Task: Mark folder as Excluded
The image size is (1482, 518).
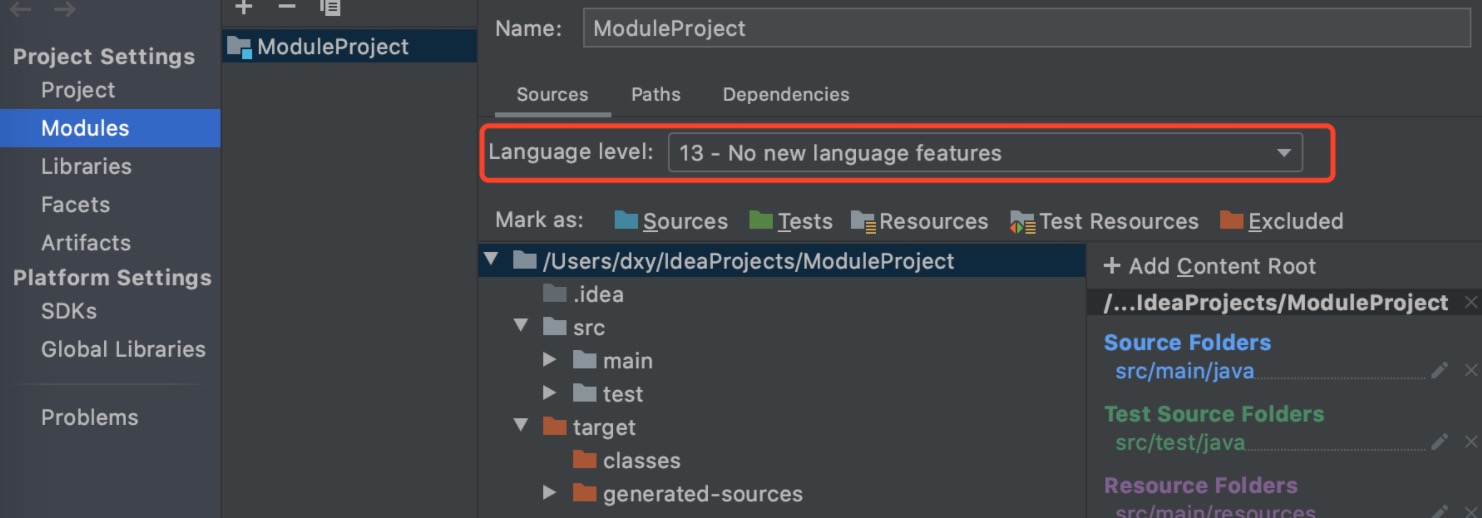Action: pos(1281,221)
